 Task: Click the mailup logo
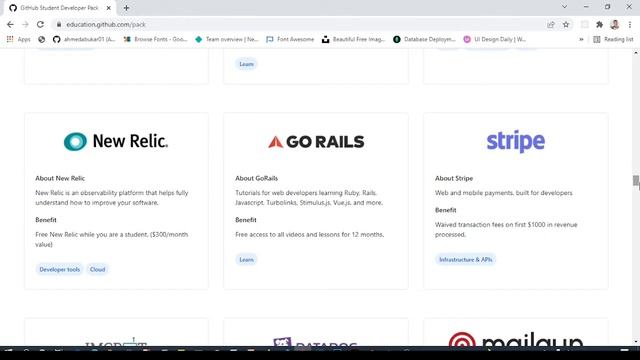pos(516,340)
